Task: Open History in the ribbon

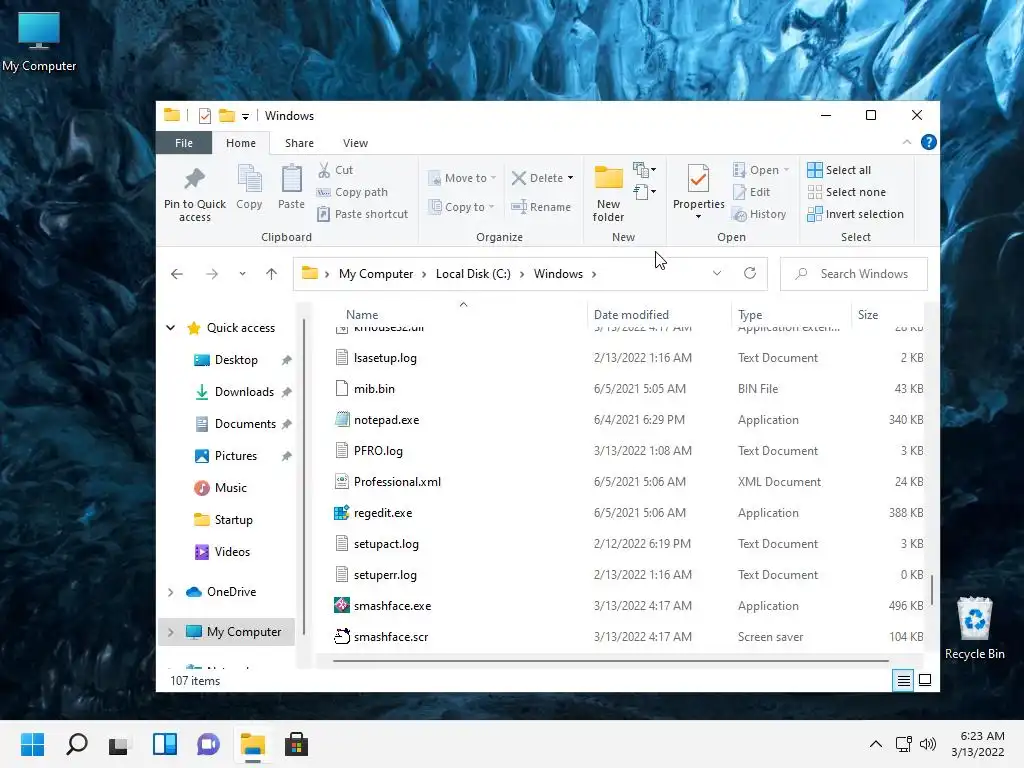Action: click(759, 214)
